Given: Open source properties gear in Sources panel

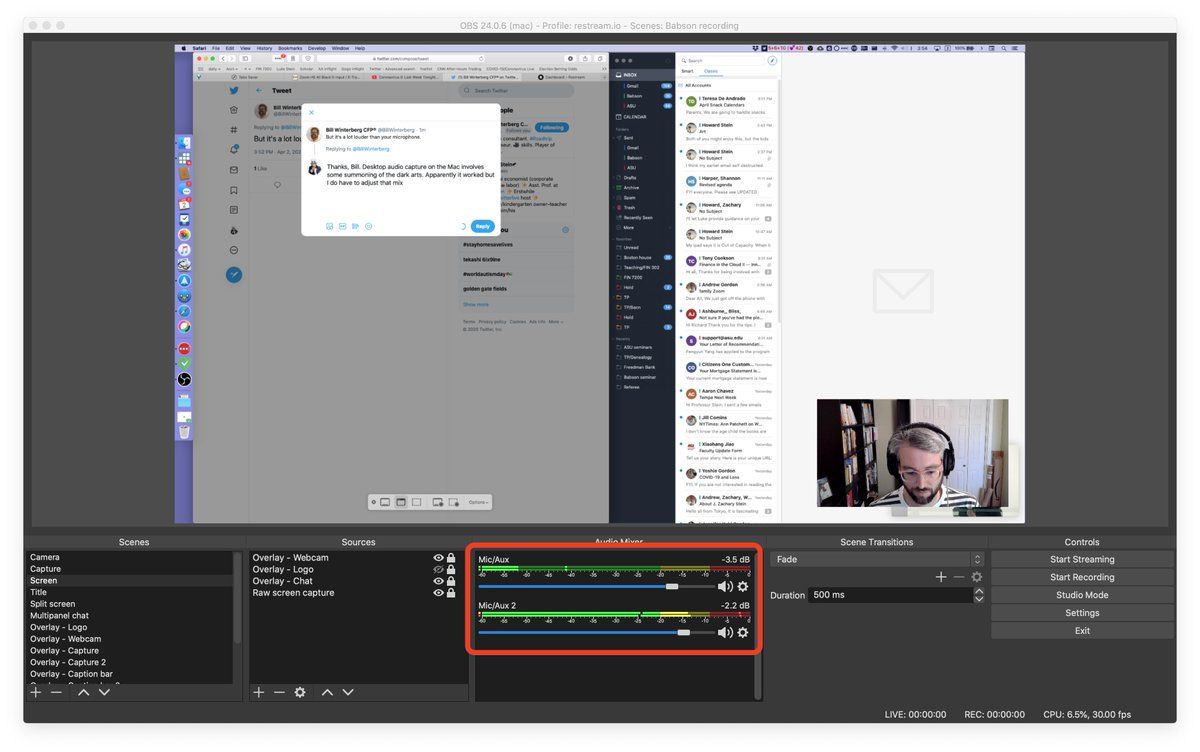Looking at the screenshot, I should coord(300,692).
